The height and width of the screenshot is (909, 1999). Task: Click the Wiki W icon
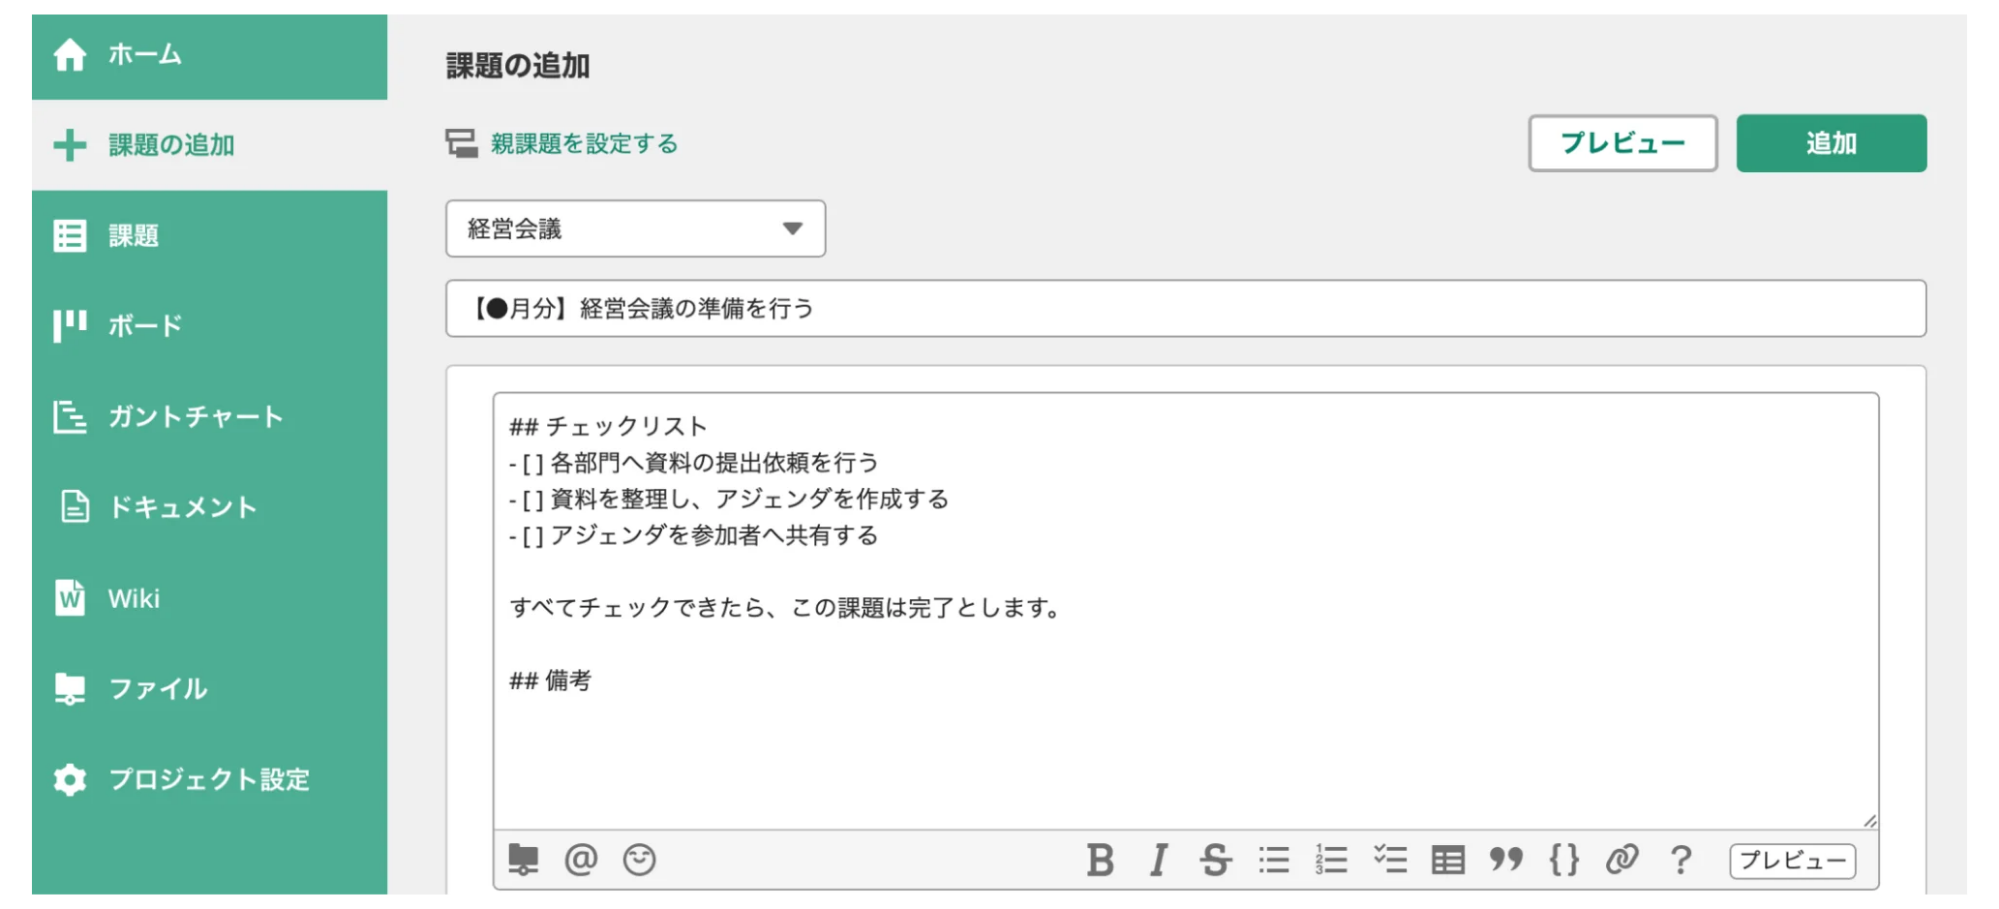(x=70, y=598)
